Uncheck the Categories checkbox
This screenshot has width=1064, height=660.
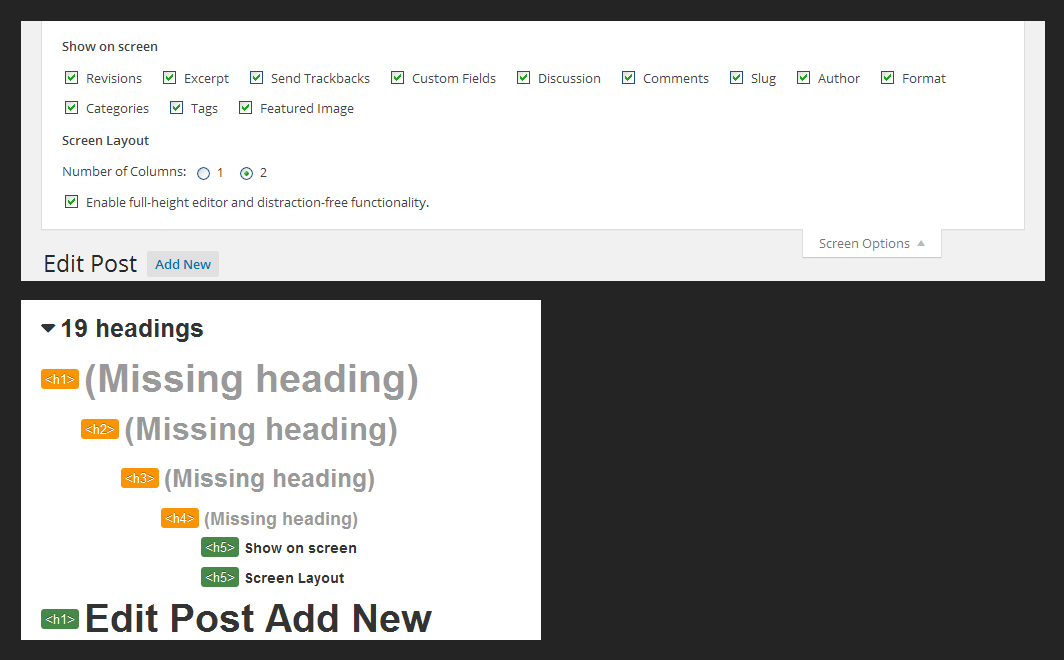click(x=71, y=108)
